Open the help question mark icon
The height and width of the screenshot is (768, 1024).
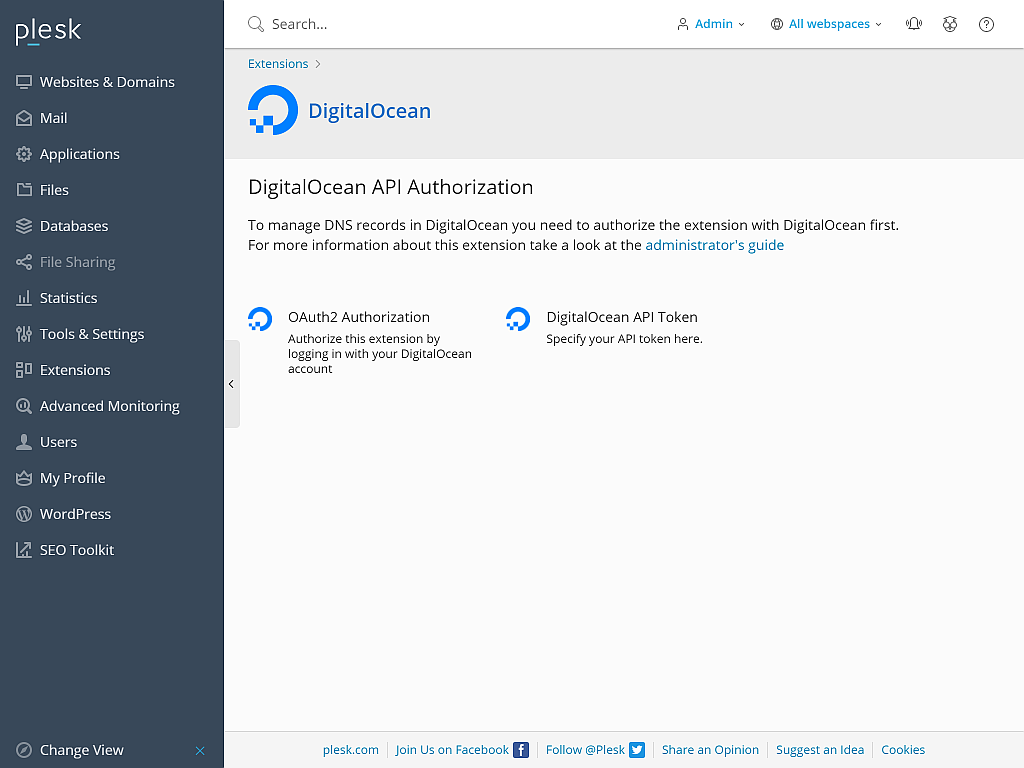click(986, 24)
